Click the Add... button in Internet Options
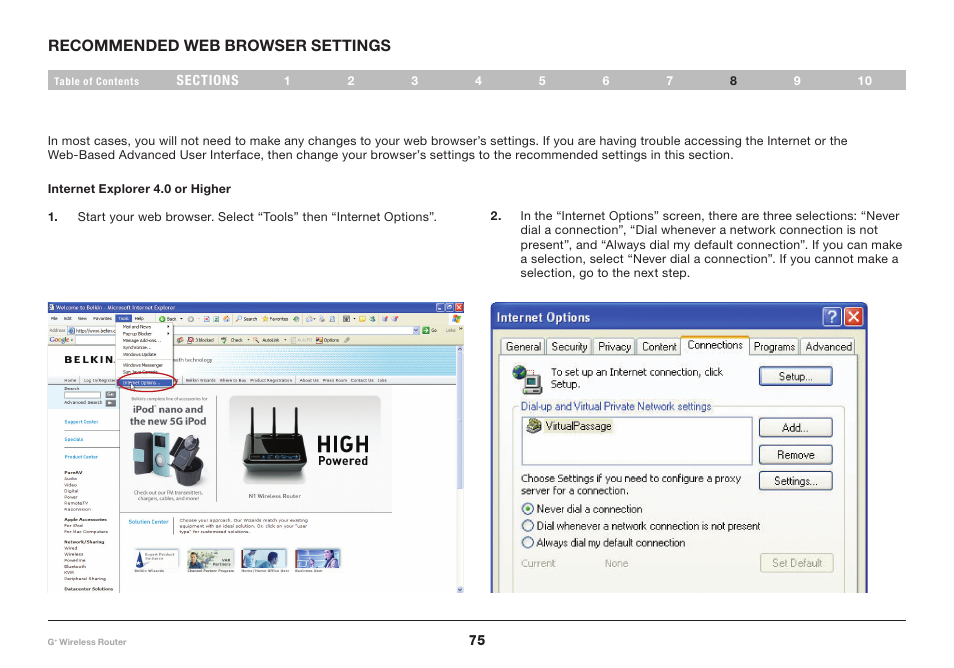 pyautogui.click(x=795, y=428)
